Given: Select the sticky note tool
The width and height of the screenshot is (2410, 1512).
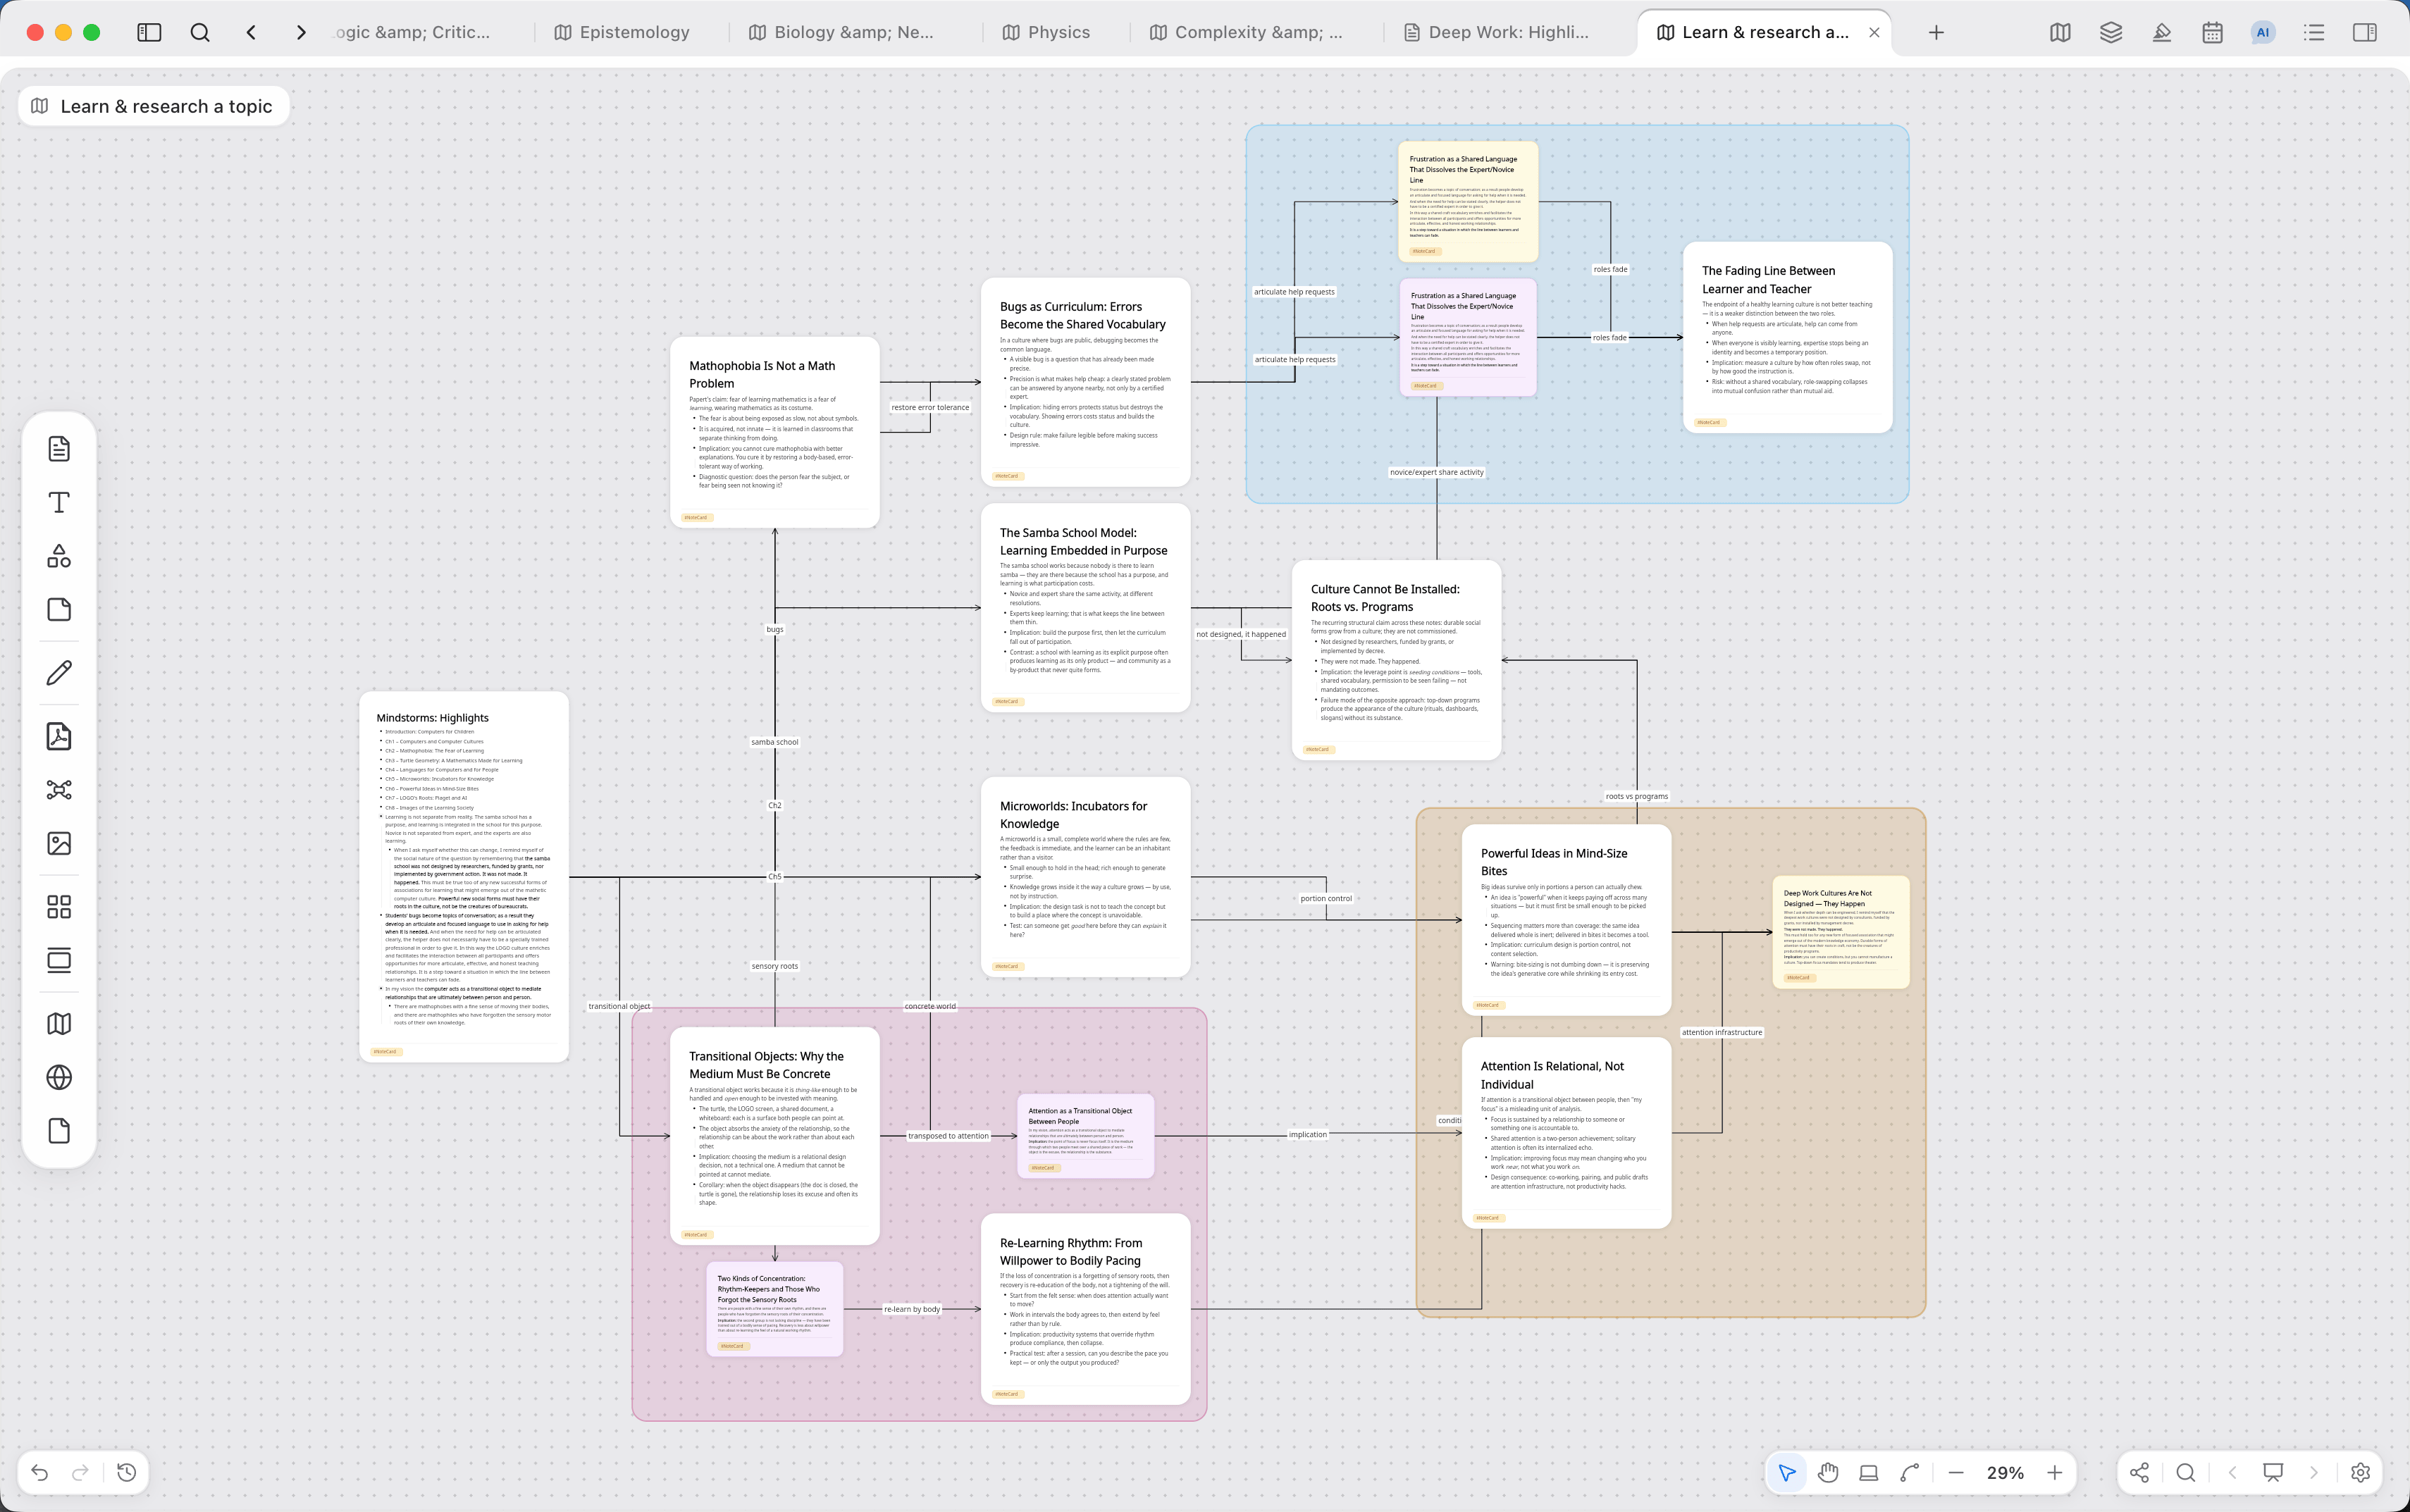Looking at the screenshot, I should pos(59,609).
